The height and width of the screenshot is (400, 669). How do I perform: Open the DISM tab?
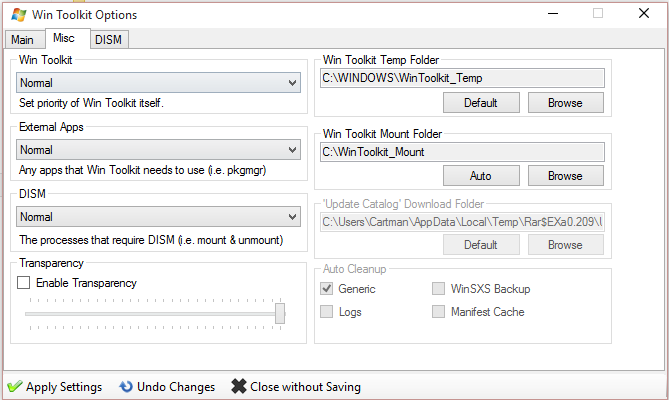(x=108, y=40)
